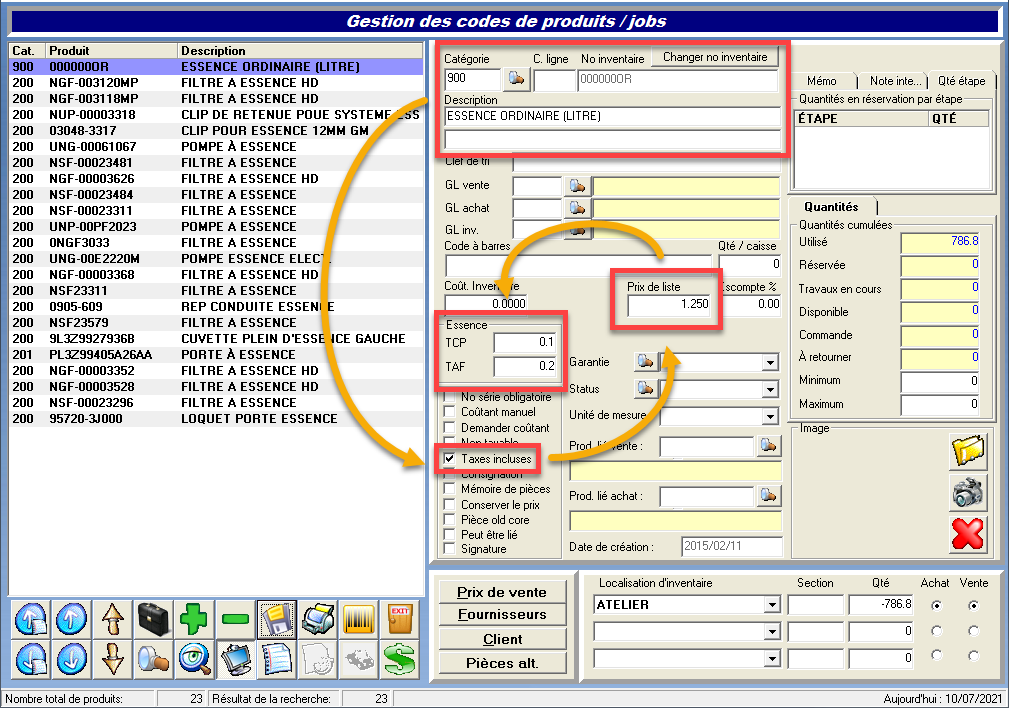Click the computer monitor icon

(235, 659)
